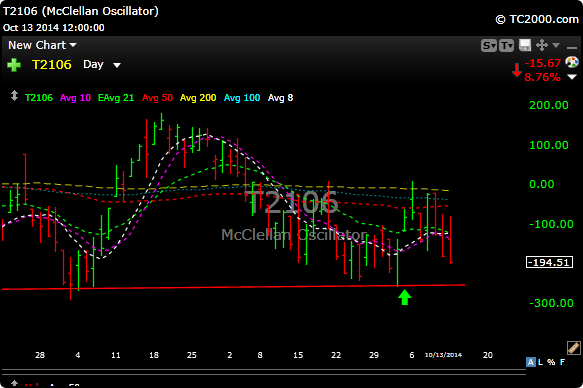Click the 29 date label on time axis
Screen dimensions: 583x388
click(x=374, y=355)
